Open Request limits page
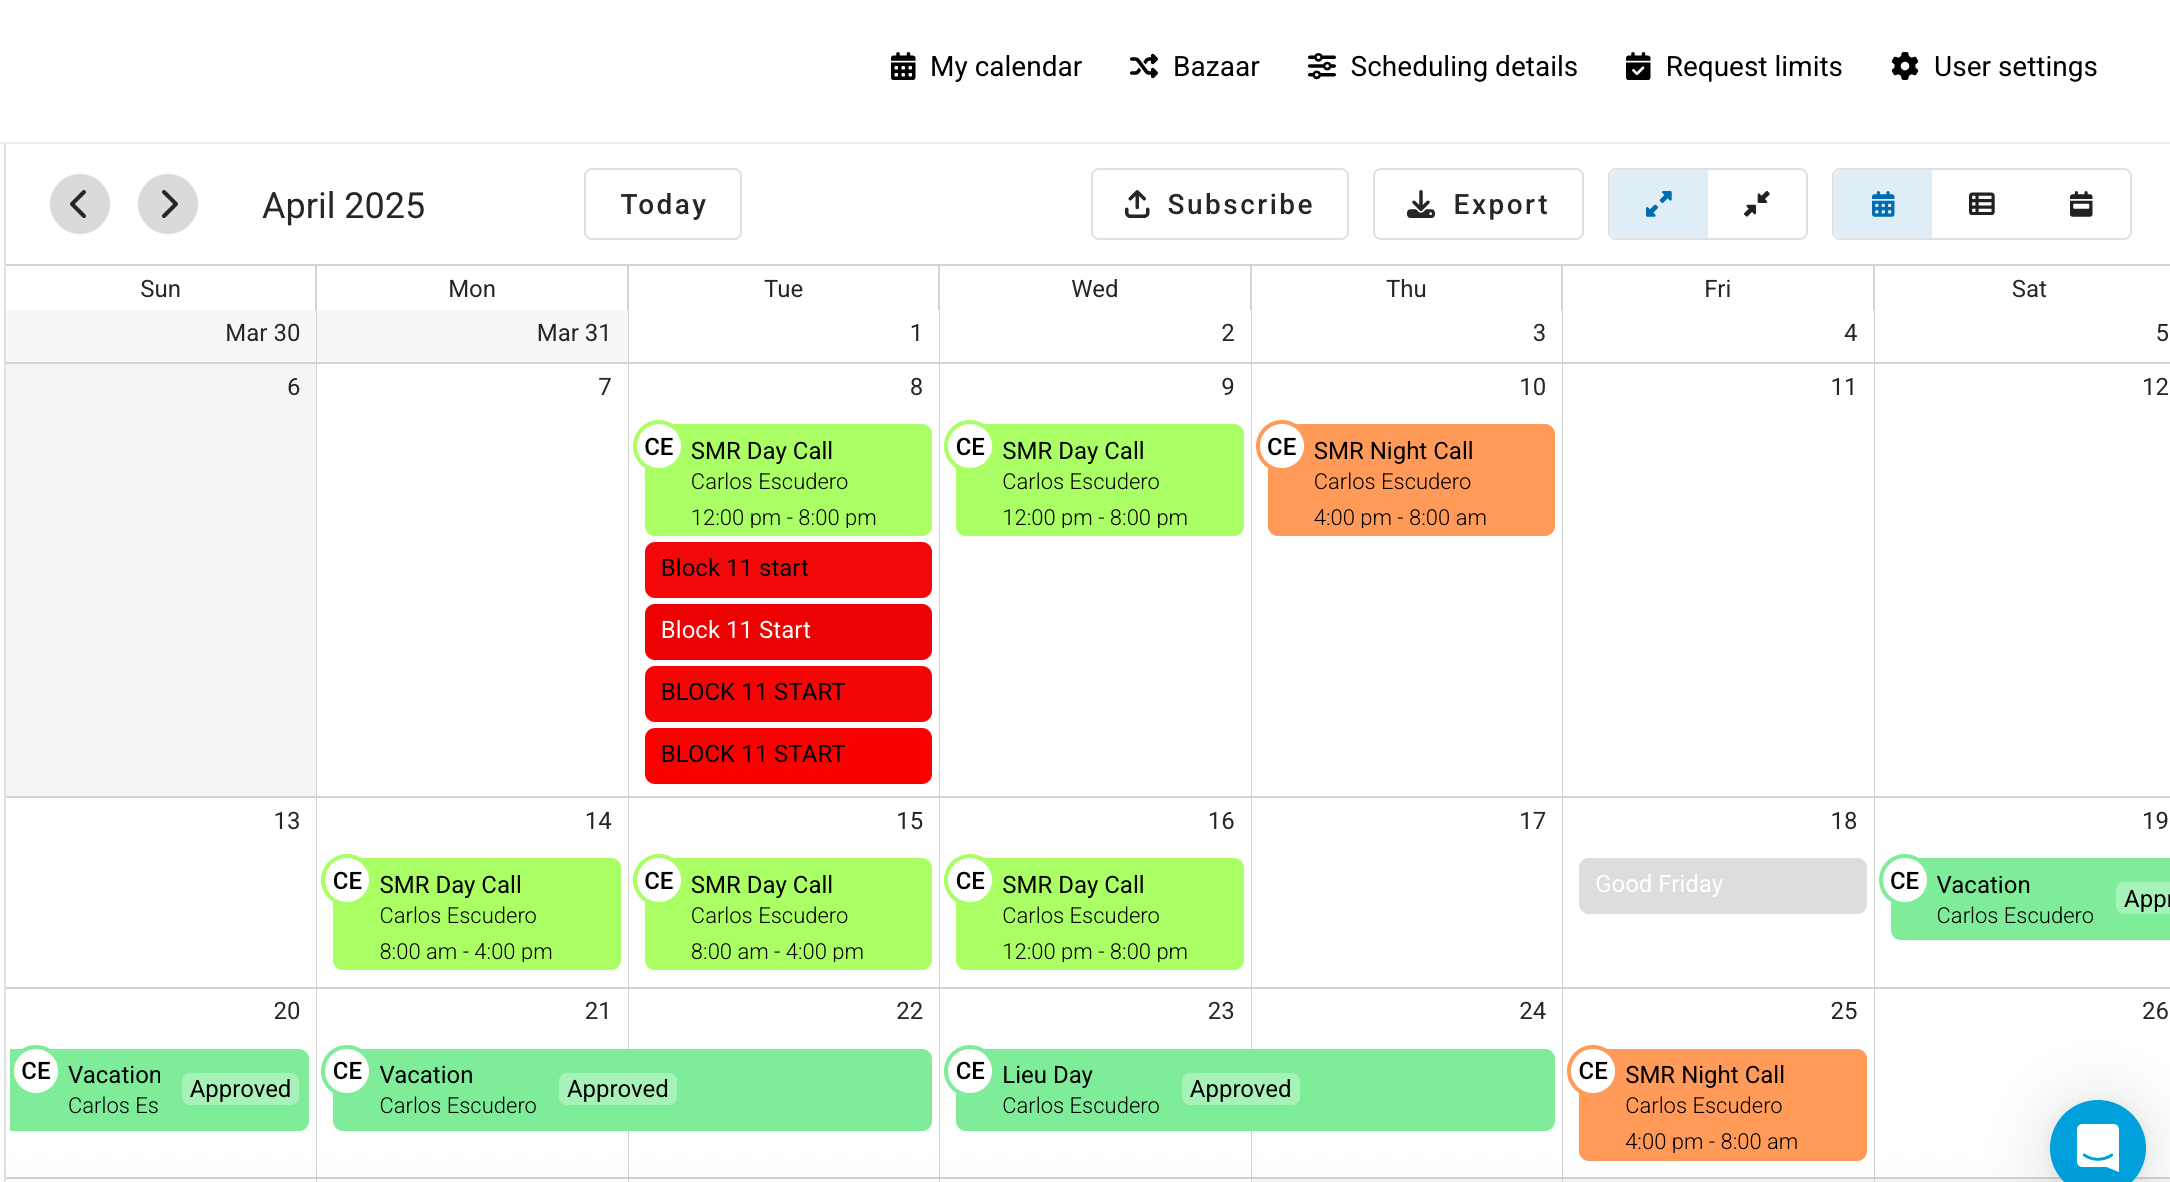 1734,66
